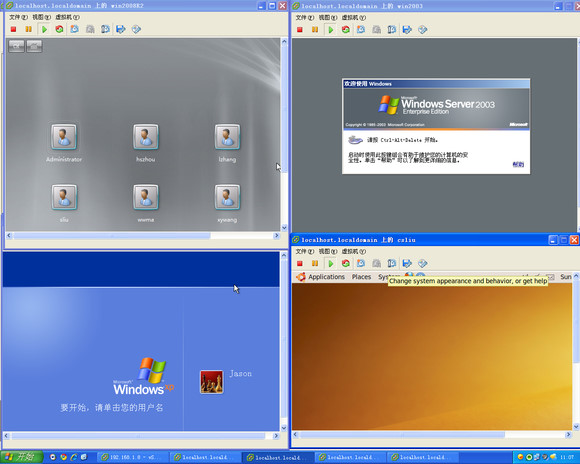Click horizontal scrollbar thumb in cxliu console
Screen dimensions: 580x464
click(402, 434)
